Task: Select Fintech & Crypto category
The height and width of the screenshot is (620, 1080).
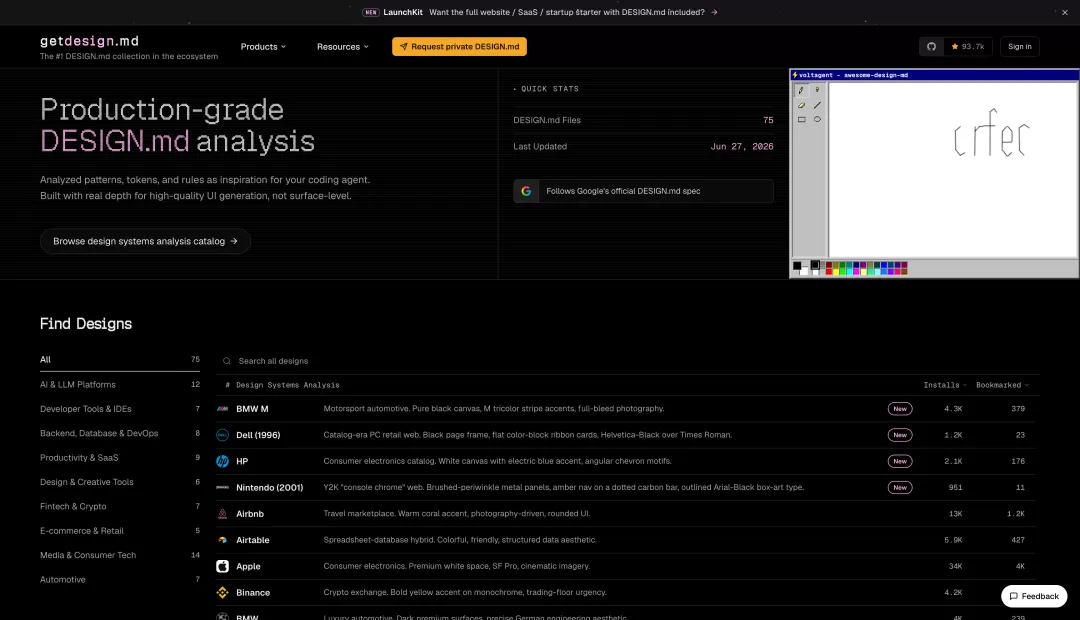Action: (120, 506)
